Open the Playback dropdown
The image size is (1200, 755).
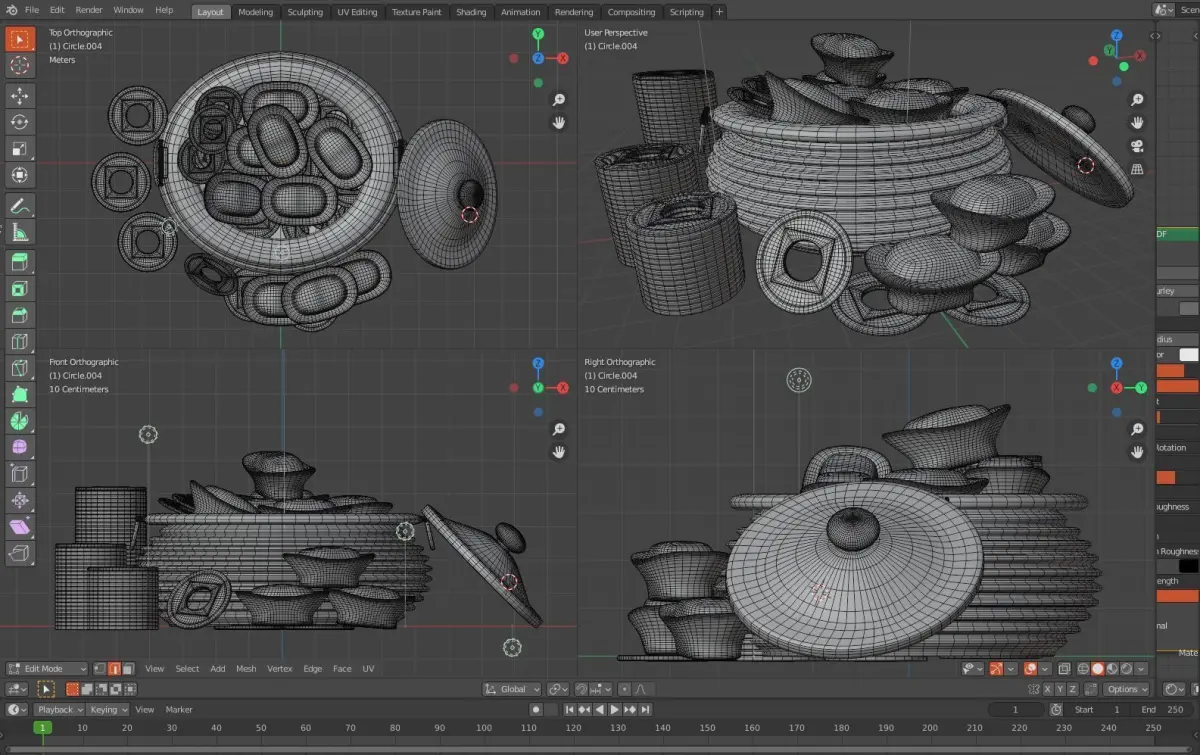click(60, 710)
